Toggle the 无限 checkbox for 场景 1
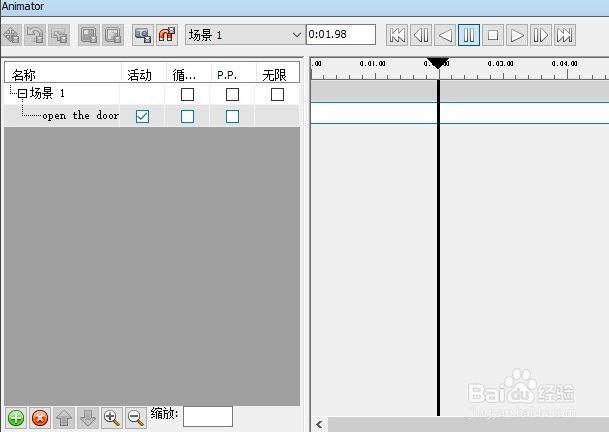609x432 pixels. click(x=277, y=94)
